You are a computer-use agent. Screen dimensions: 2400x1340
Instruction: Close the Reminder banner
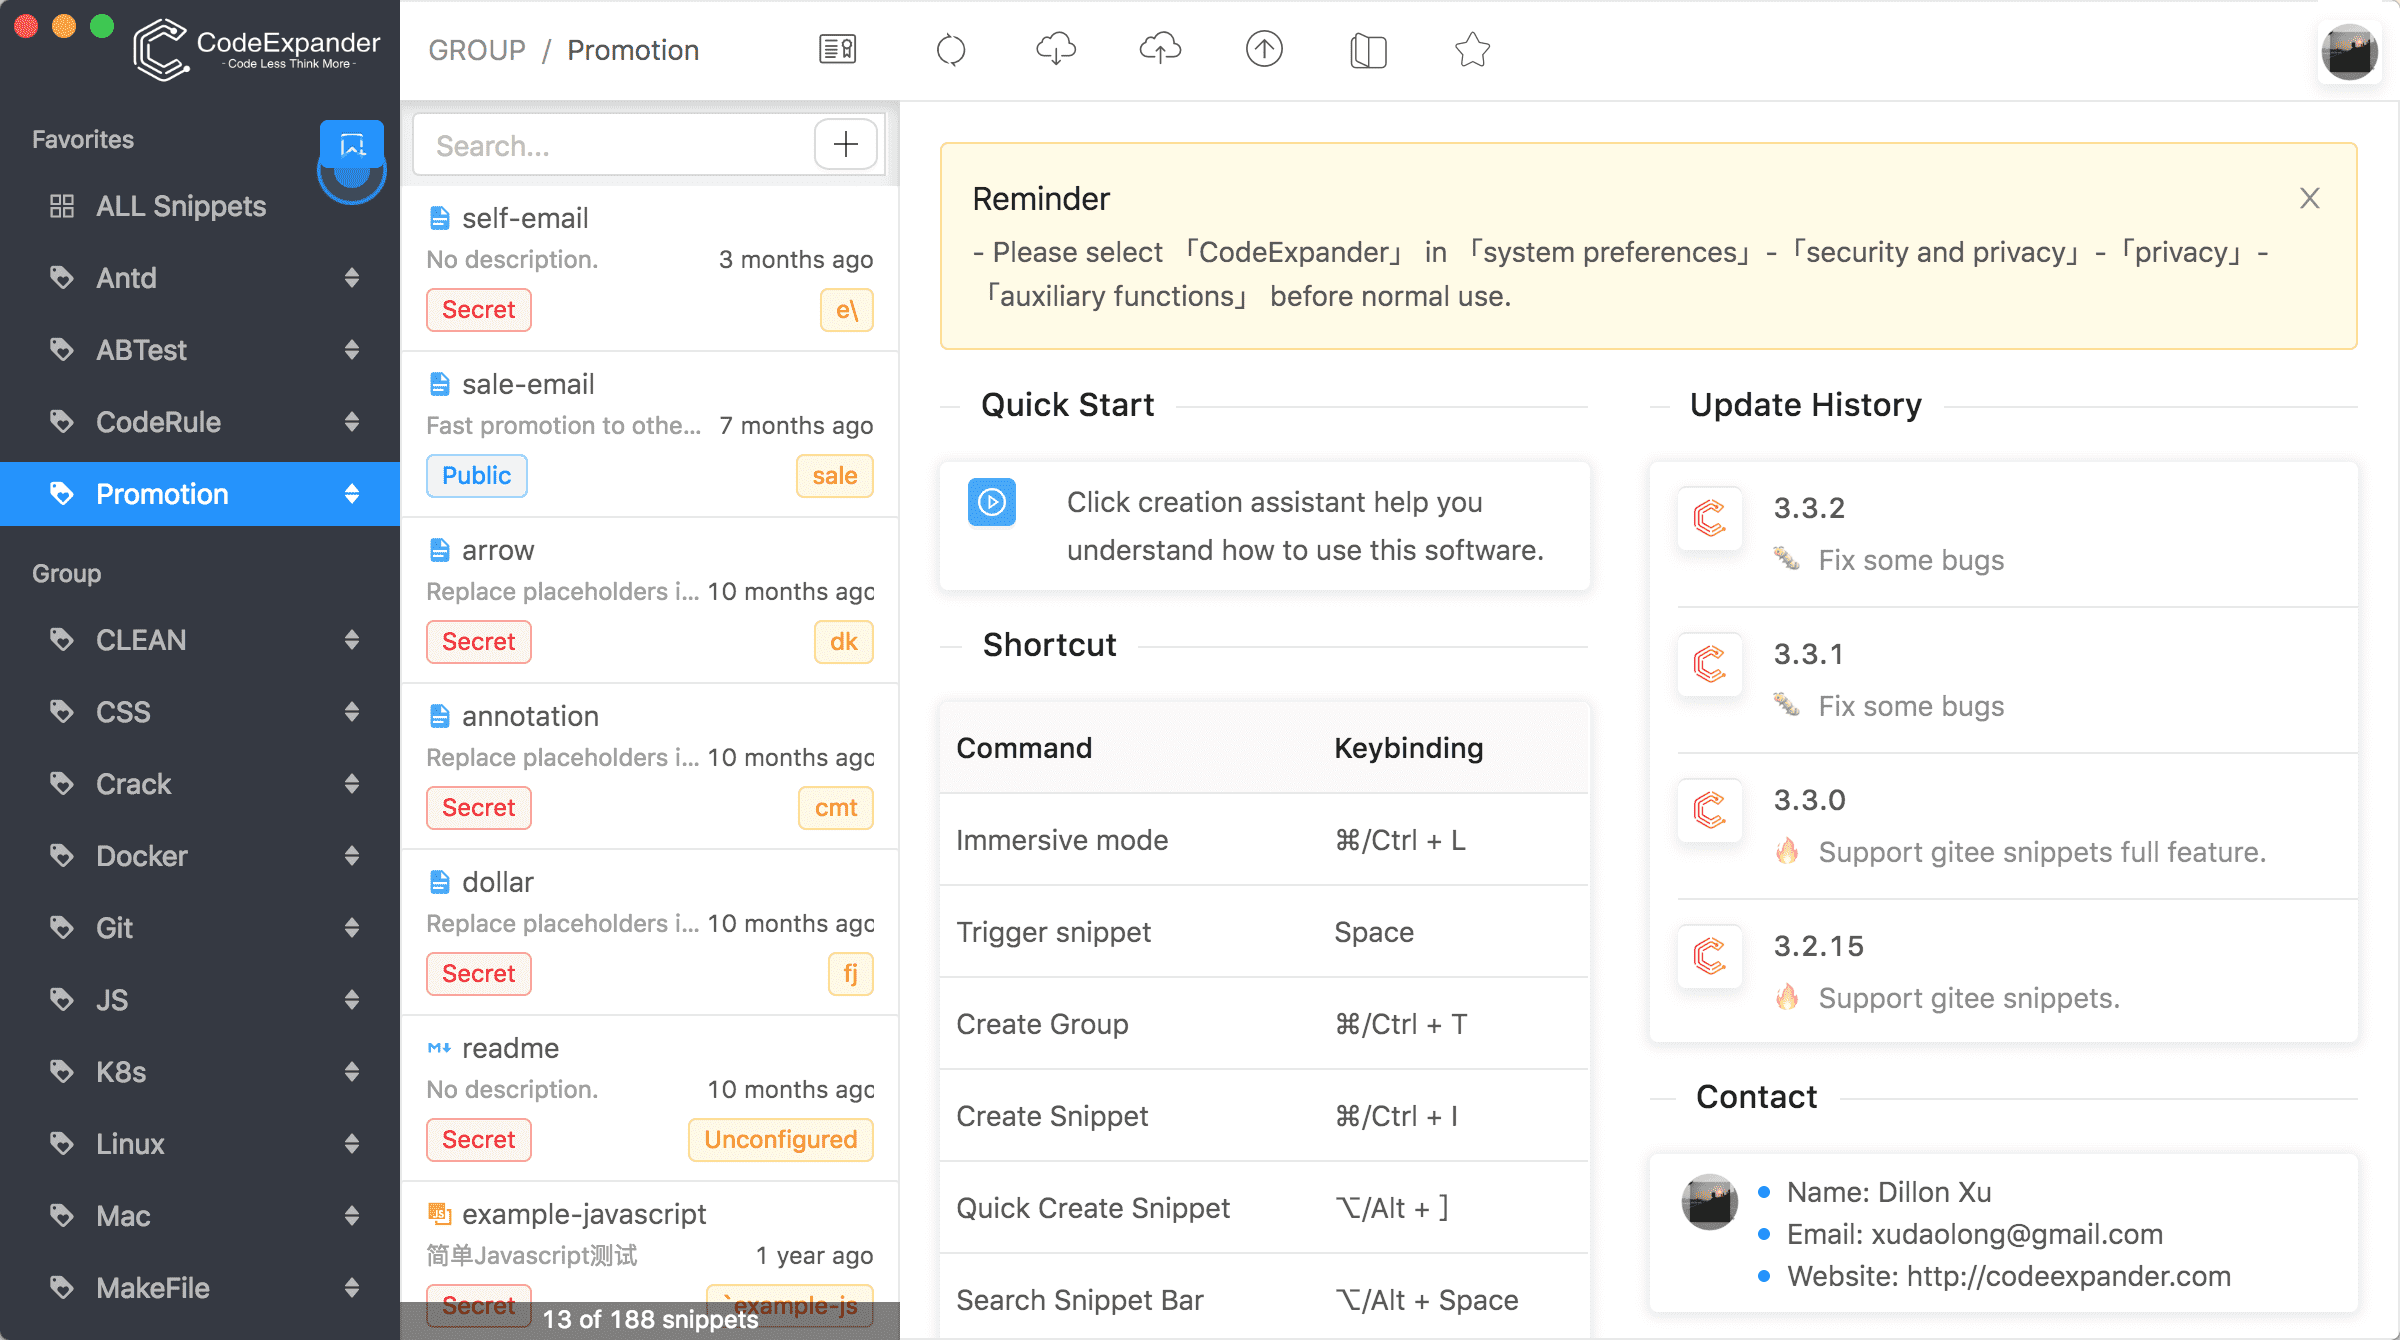2309,198
